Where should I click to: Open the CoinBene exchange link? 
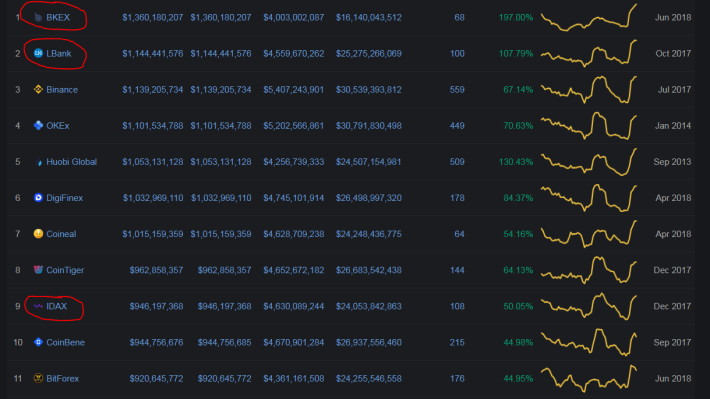pos(66,342)
